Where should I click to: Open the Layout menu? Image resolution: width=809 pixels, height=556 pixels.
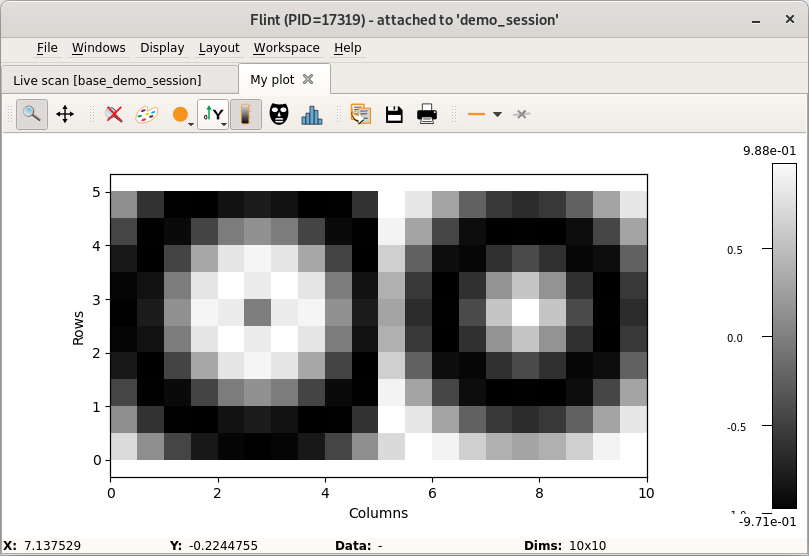[x=219, y=48]
